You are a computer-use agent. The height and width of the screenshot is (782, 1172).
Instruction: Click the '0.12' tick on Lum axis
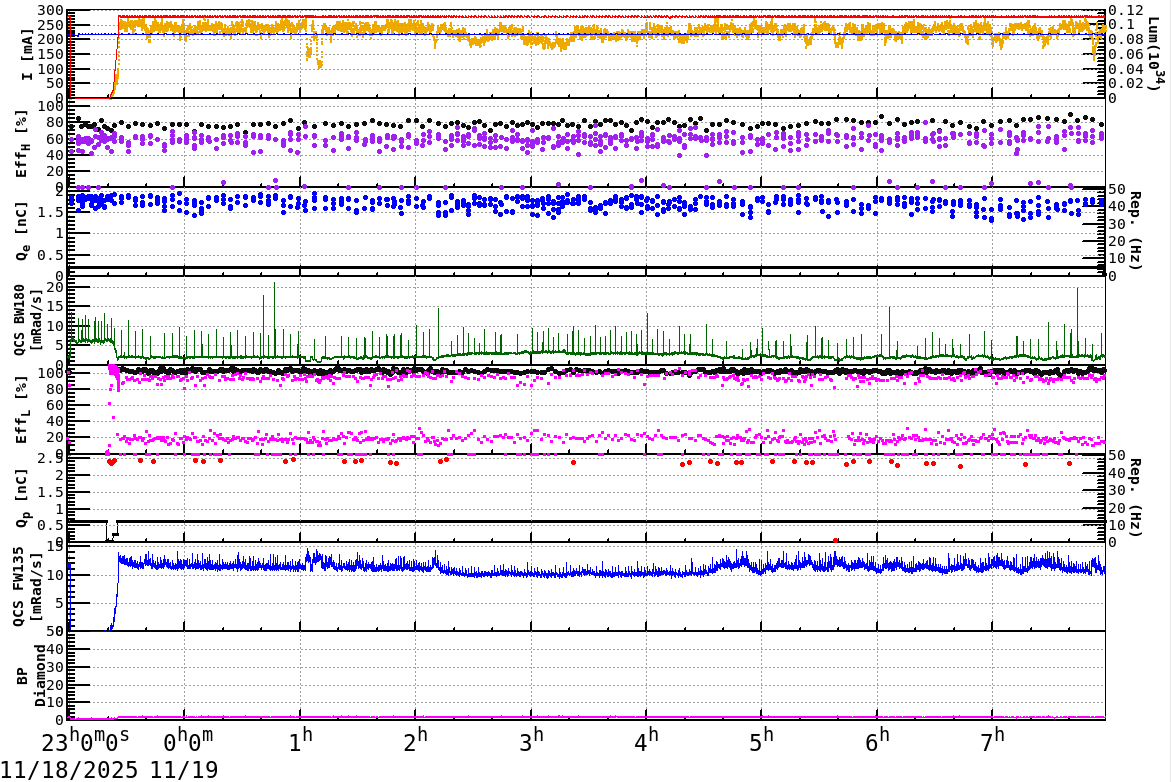pyautogui.click(x=1126, y=10)
